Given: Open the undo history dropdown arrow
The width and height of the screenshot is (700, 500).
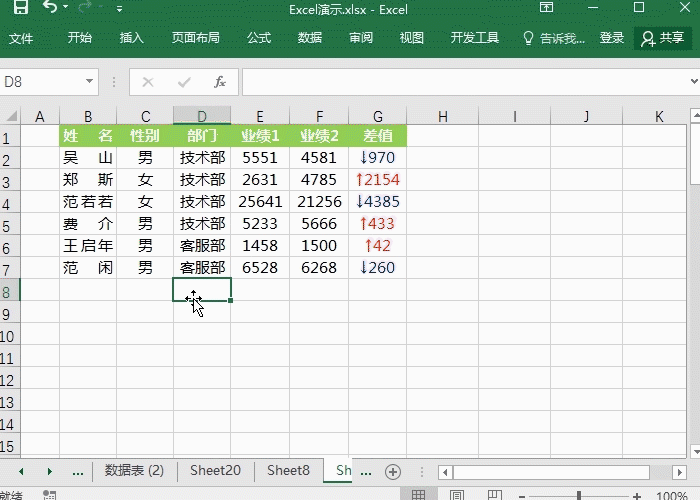Looking at the screenshot, I should click(66, 7).
